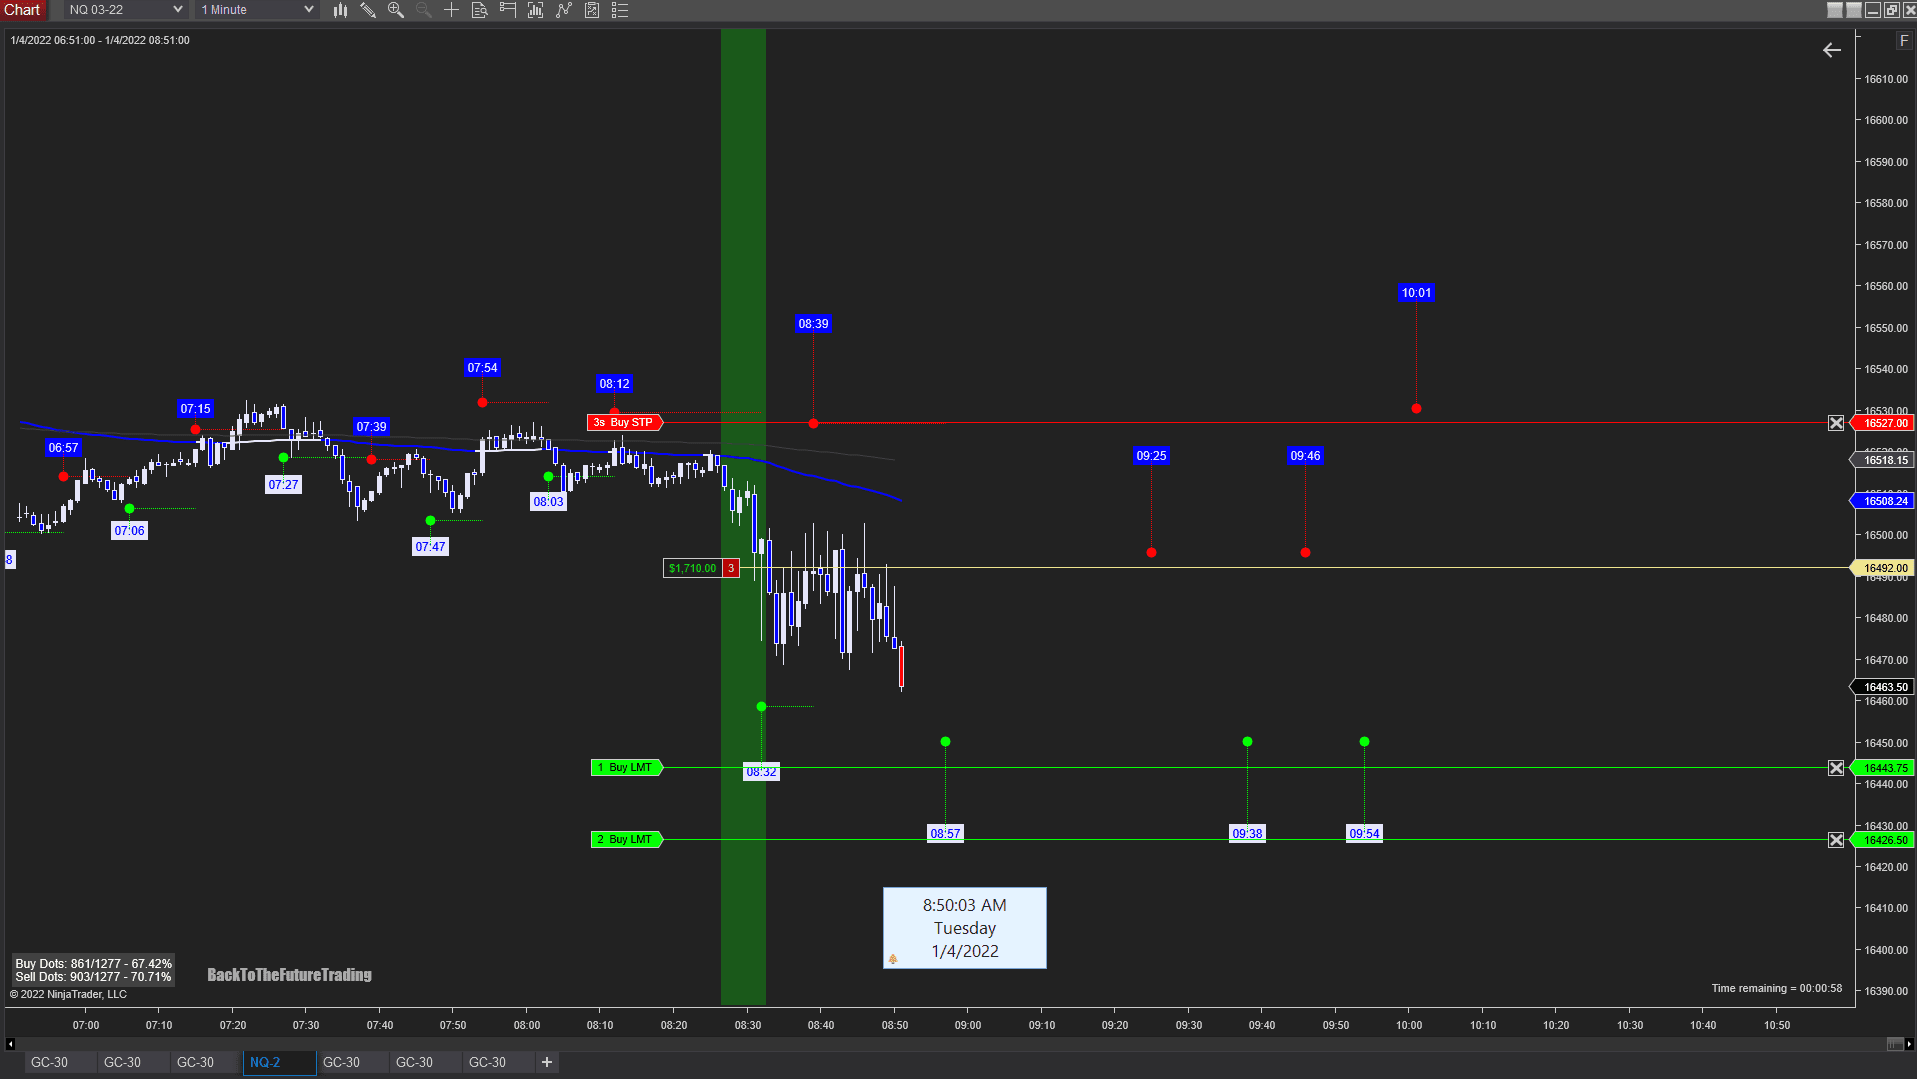Click the zoom out magnifier icon
The image size is (1917, 1079).
pos(424,10)
